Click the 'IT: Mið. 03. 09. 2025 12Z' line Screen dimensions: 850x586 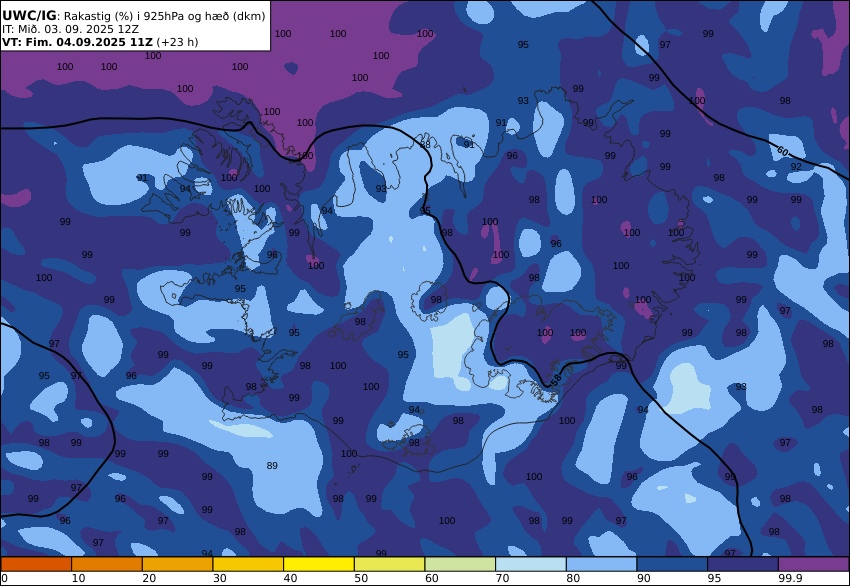tap(70, 29)
